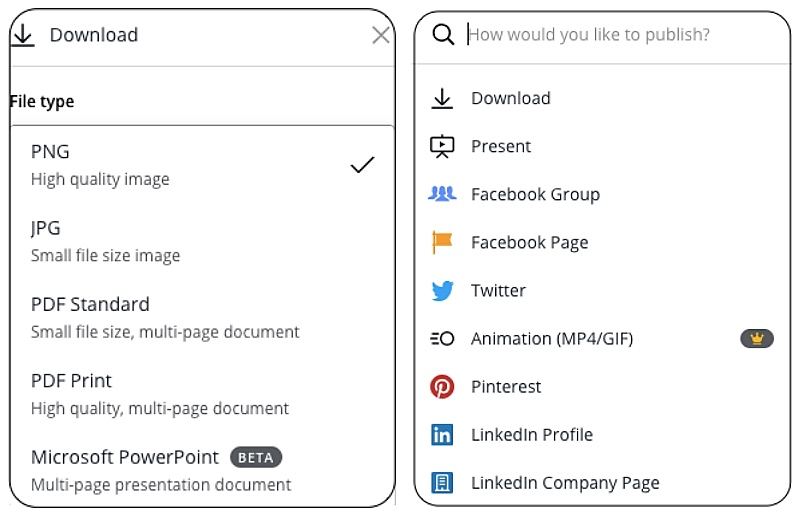Viewport: 800px width, 516px height.
Task: Click the Download arrow icon in publish list
Action: click(442, 98)
